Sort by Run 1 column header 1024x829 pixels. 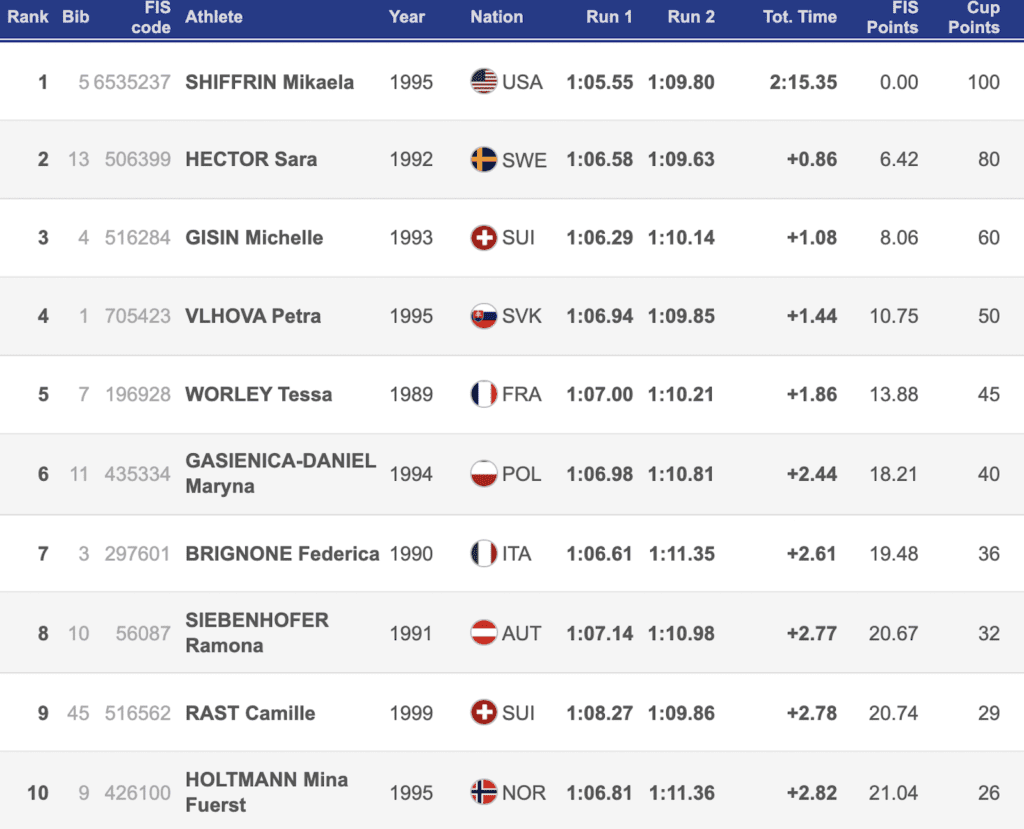tap(608, 17)
